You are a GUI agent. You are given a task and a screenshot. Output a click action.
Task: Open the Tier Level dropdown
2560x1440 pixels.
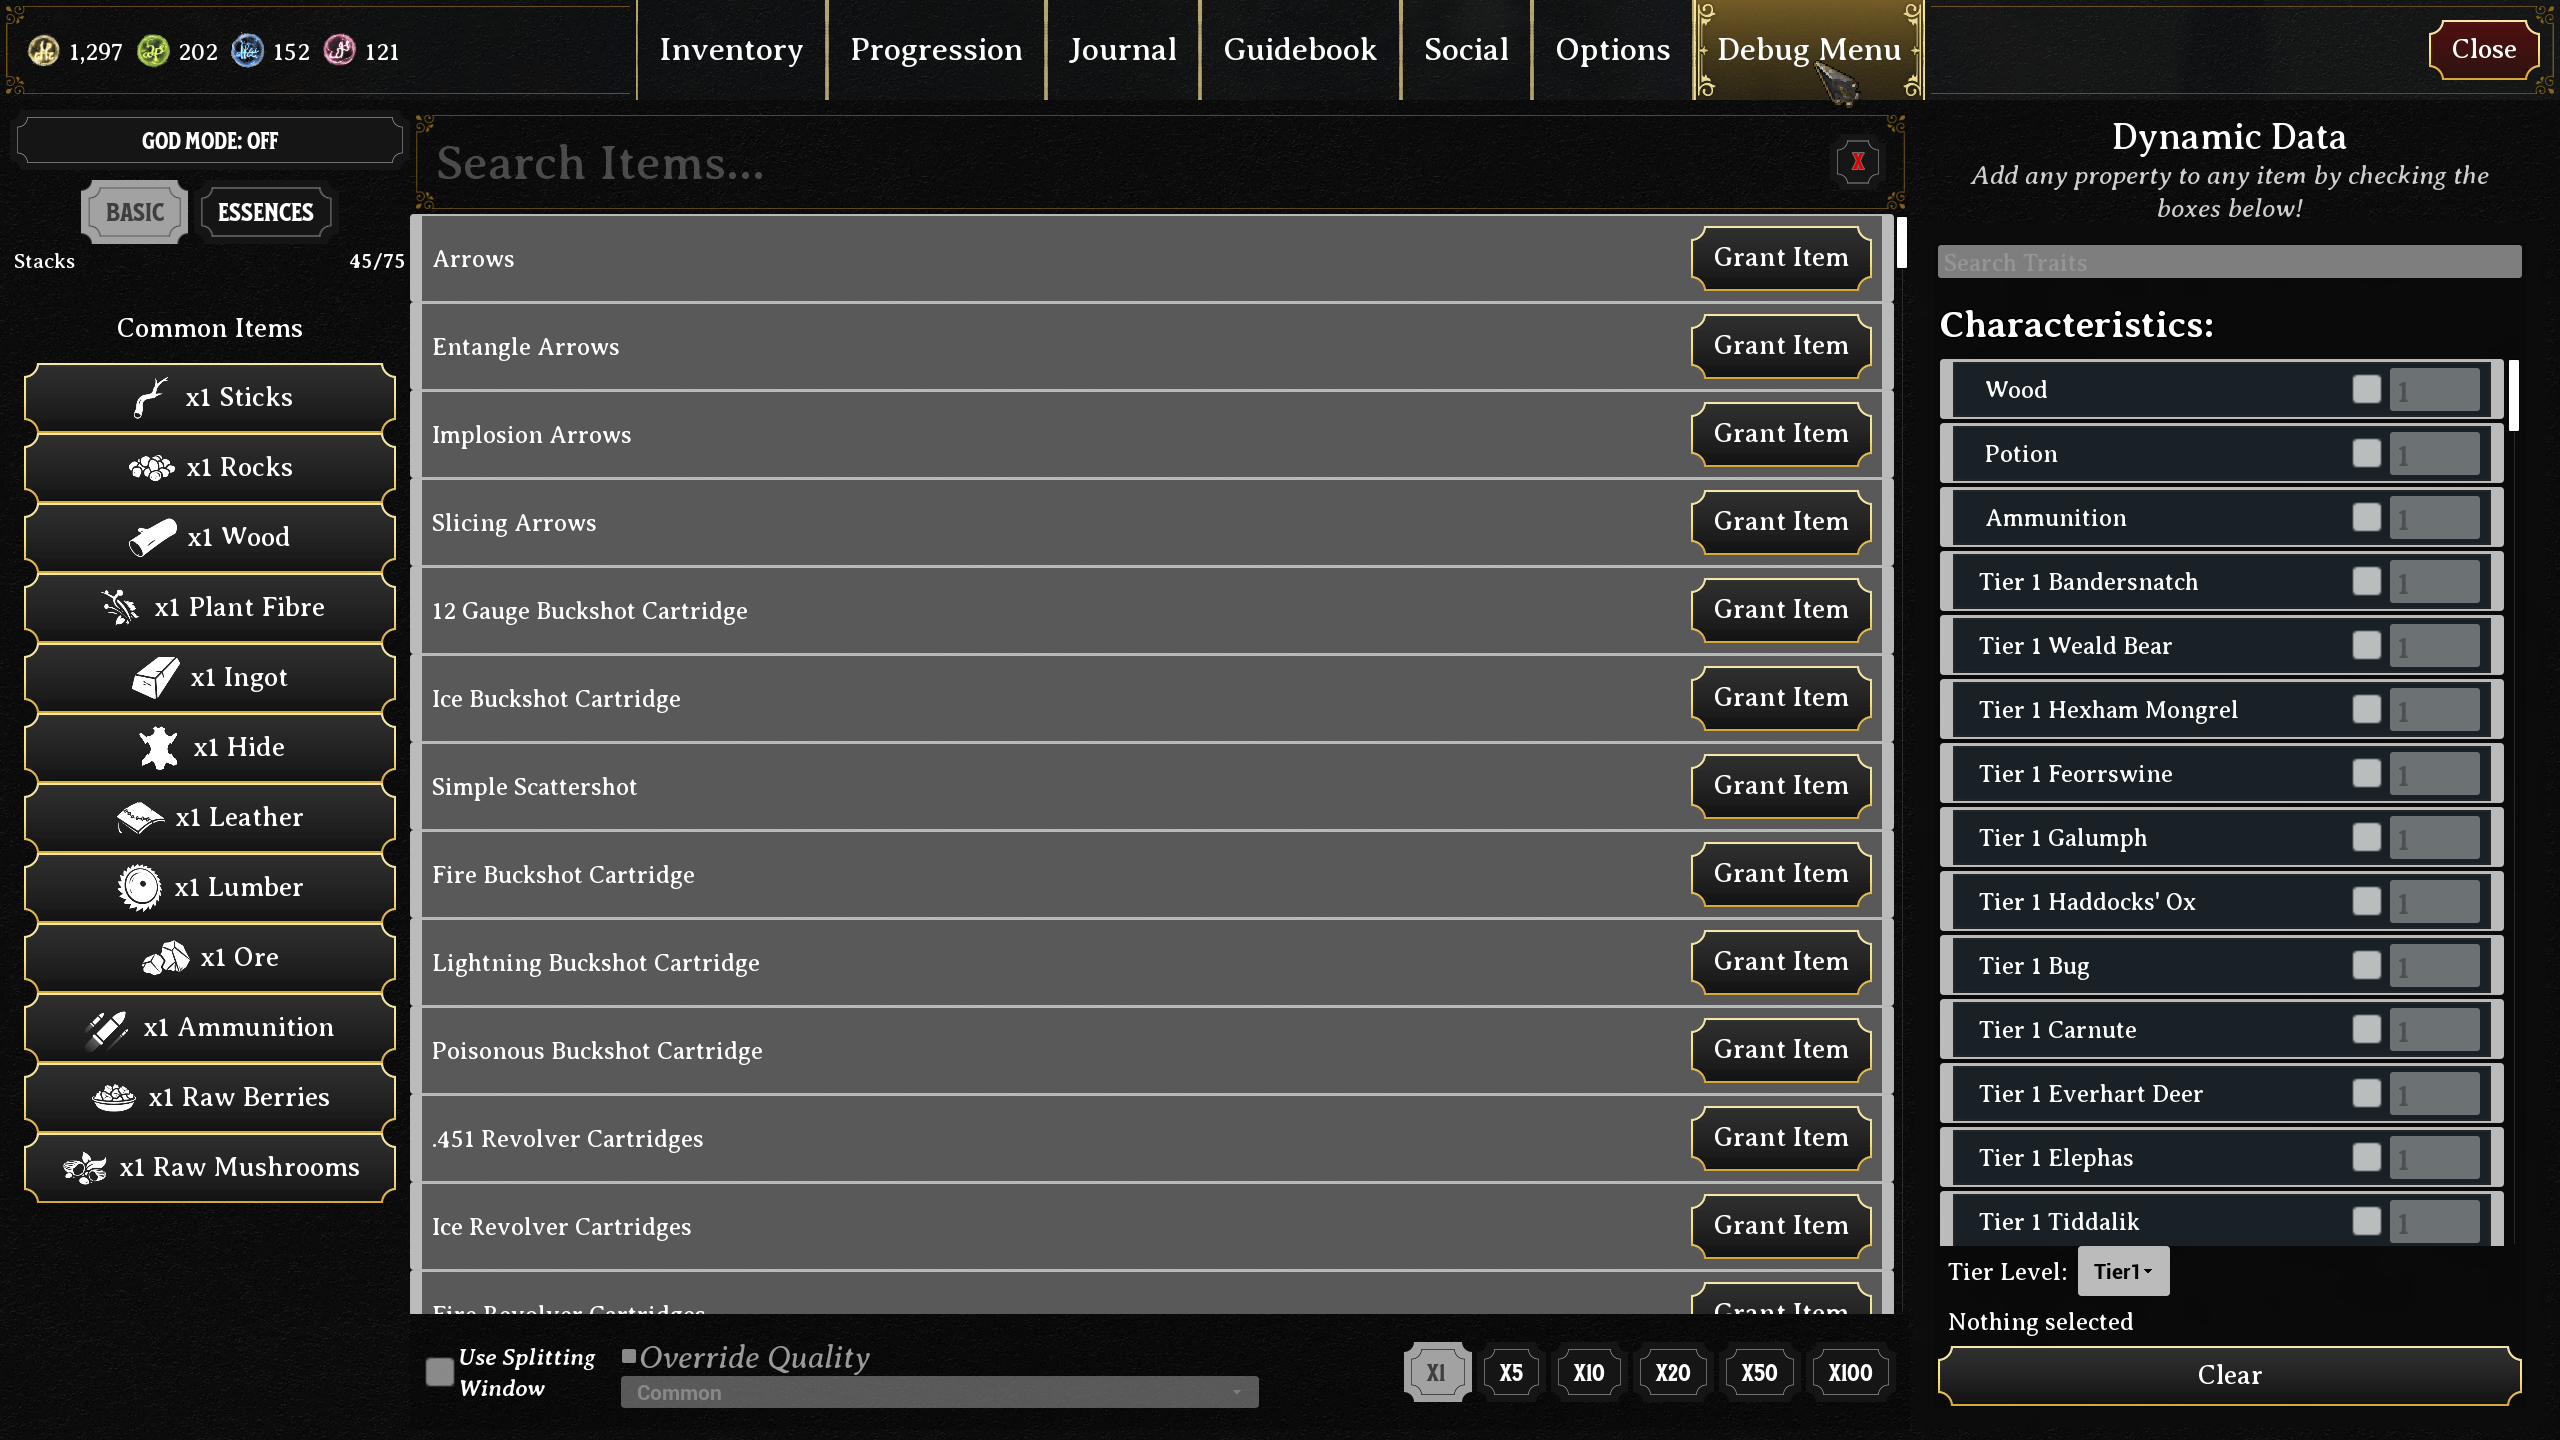coord(2122,1271)
